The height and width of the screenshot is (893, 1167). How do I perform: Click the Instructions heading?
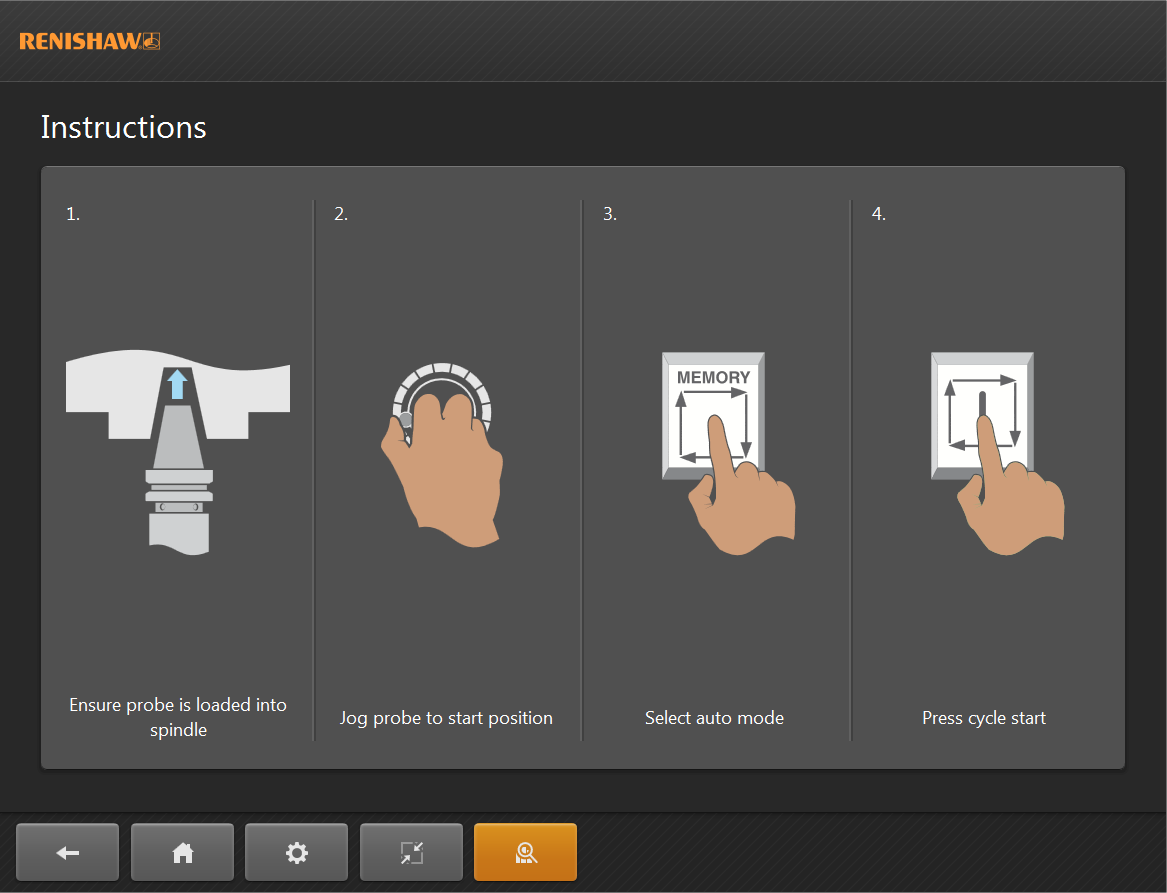click(124, 127)
